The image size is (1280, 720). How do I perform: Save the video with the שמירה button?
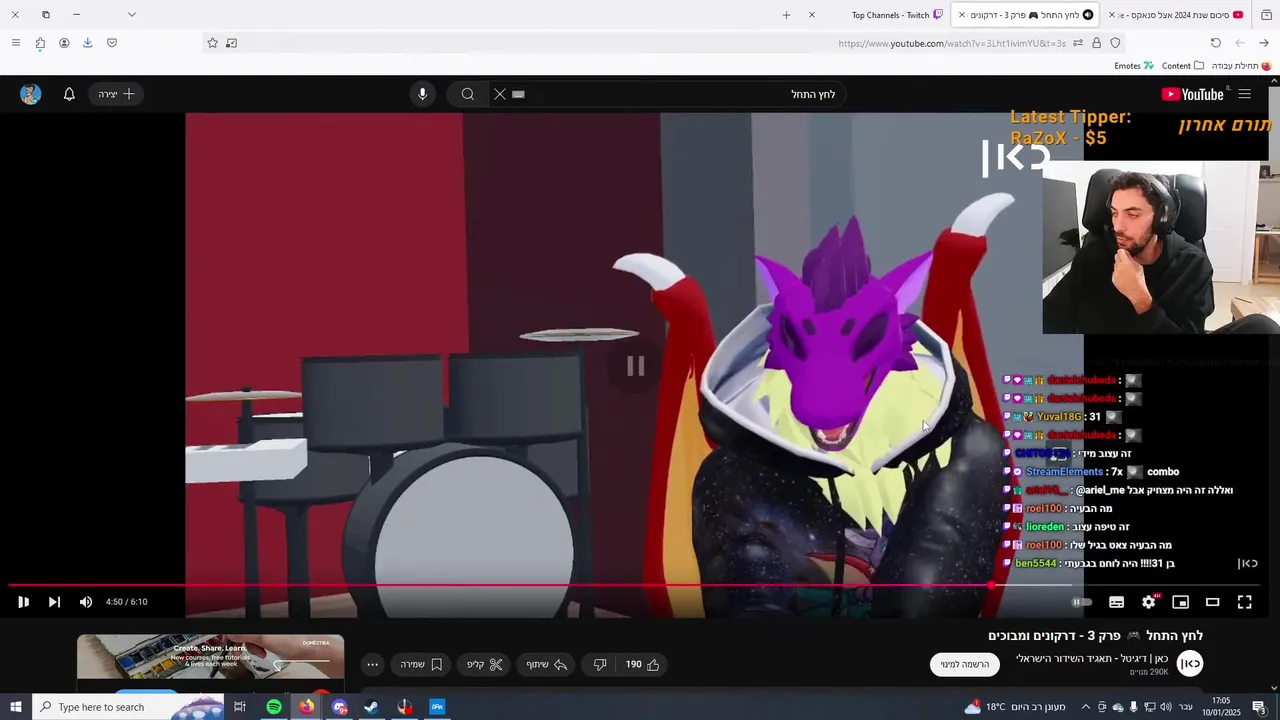tap(421, 664)
